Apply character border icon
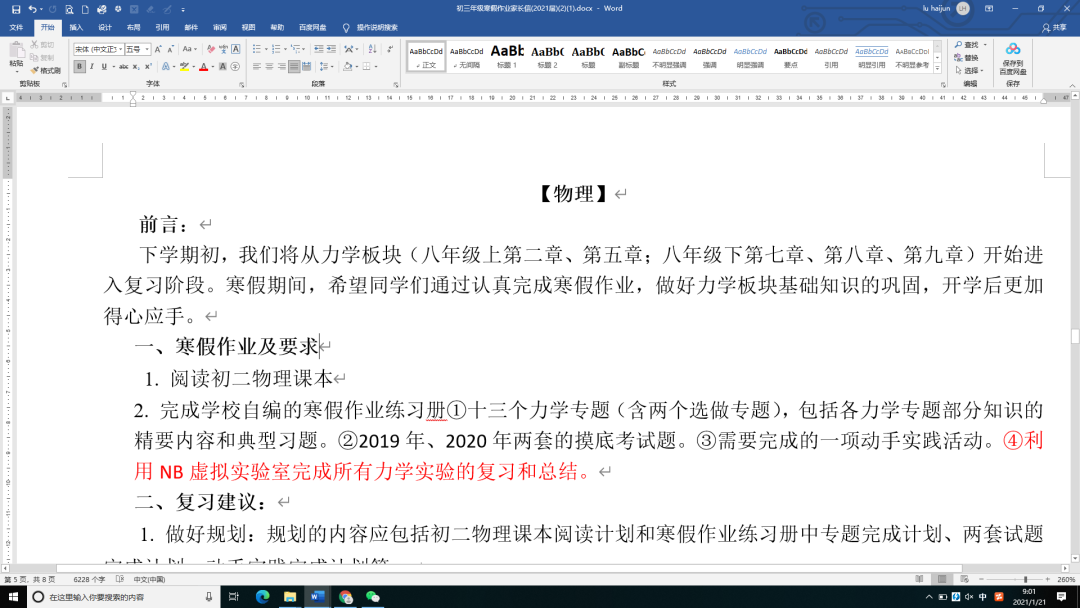The height and width of the screenshot is (608, 1080). [x=236, y=49]
